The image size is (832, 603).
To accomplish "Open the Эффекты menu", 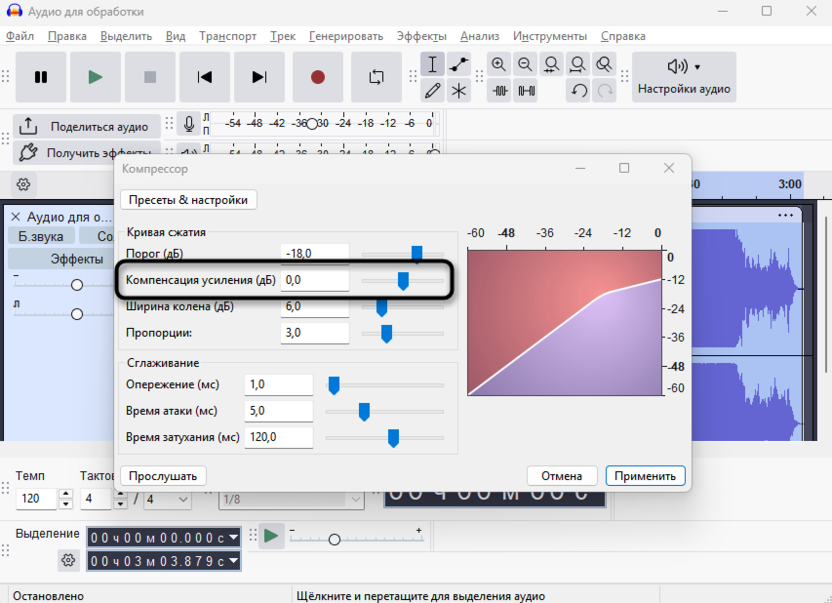I will [421, 36].
